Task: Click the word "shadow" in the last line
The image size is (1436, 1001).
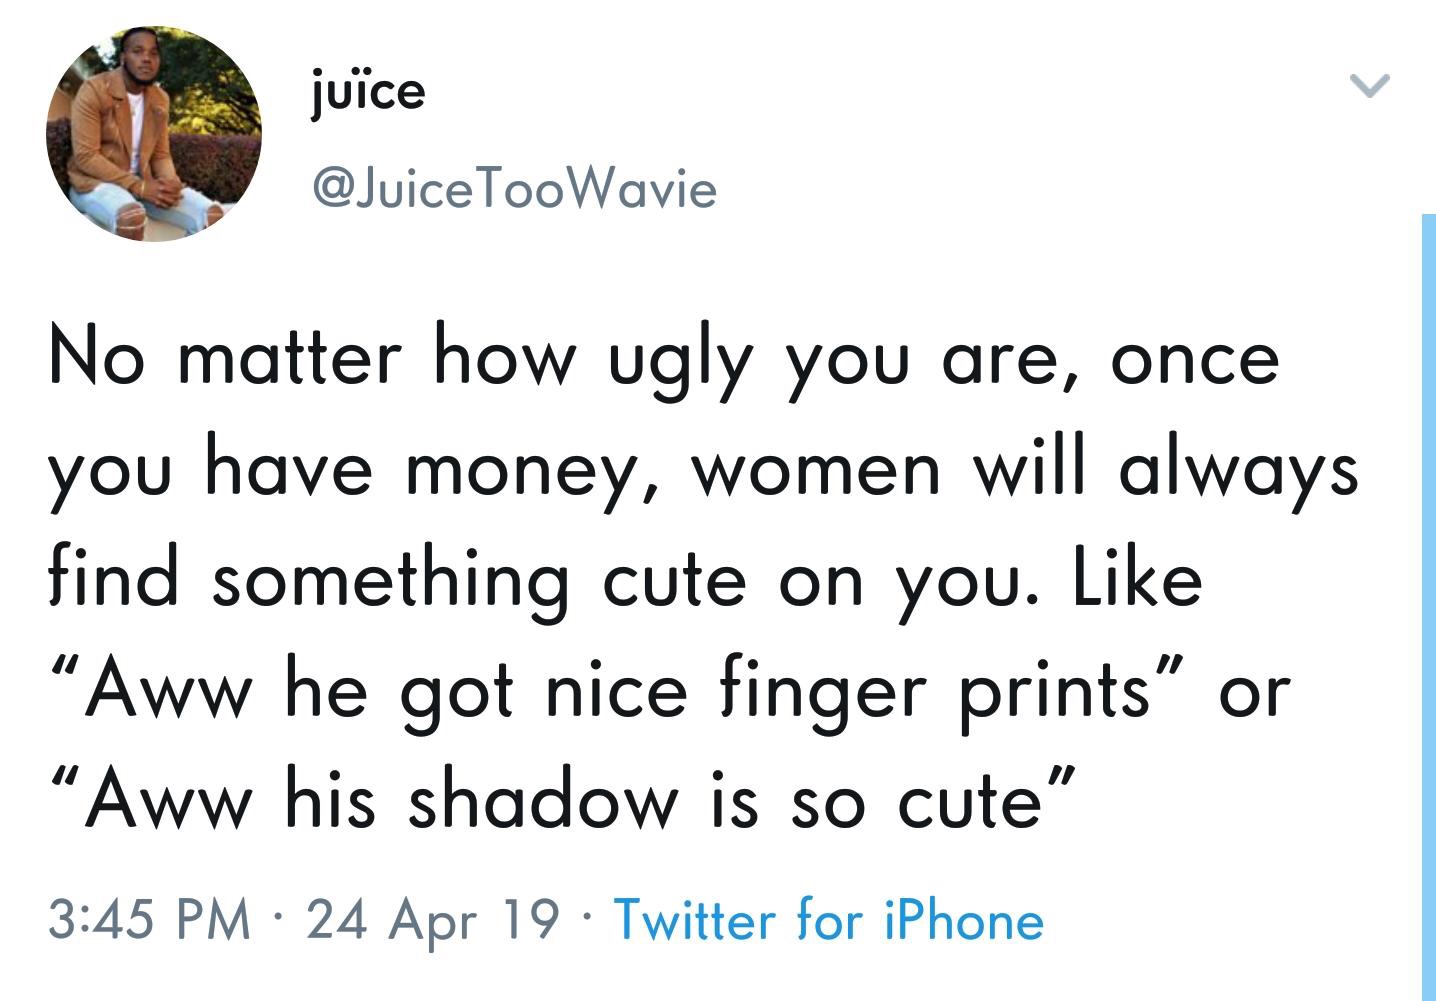Action: 541,802
